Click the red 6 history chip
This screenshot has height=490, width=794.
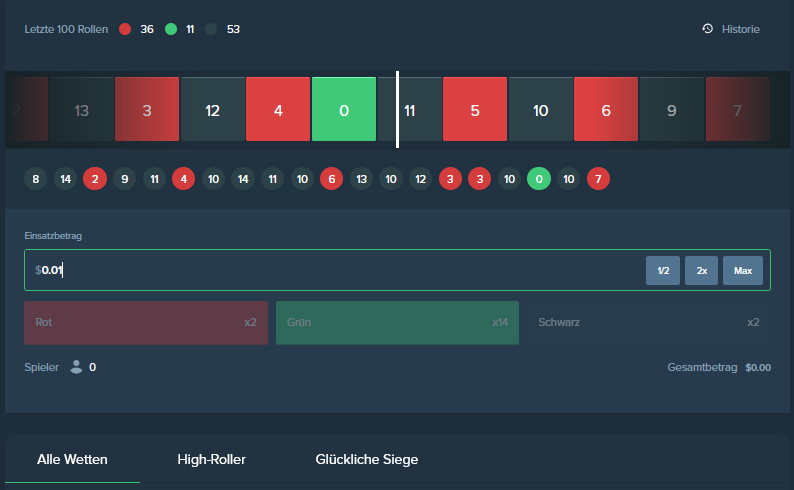[332, 179]
